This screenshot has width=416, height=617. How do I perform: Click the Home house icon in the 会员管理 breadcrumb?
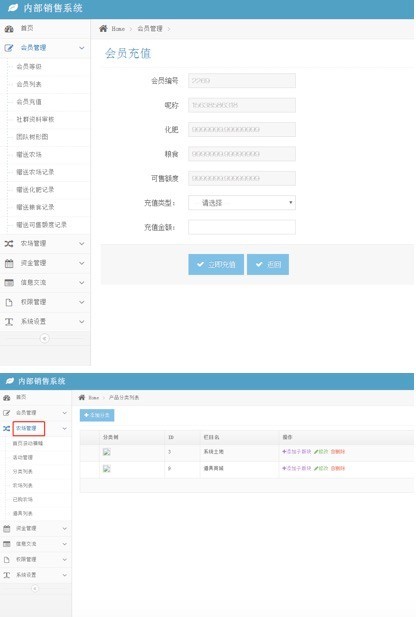tap(103, 28)
